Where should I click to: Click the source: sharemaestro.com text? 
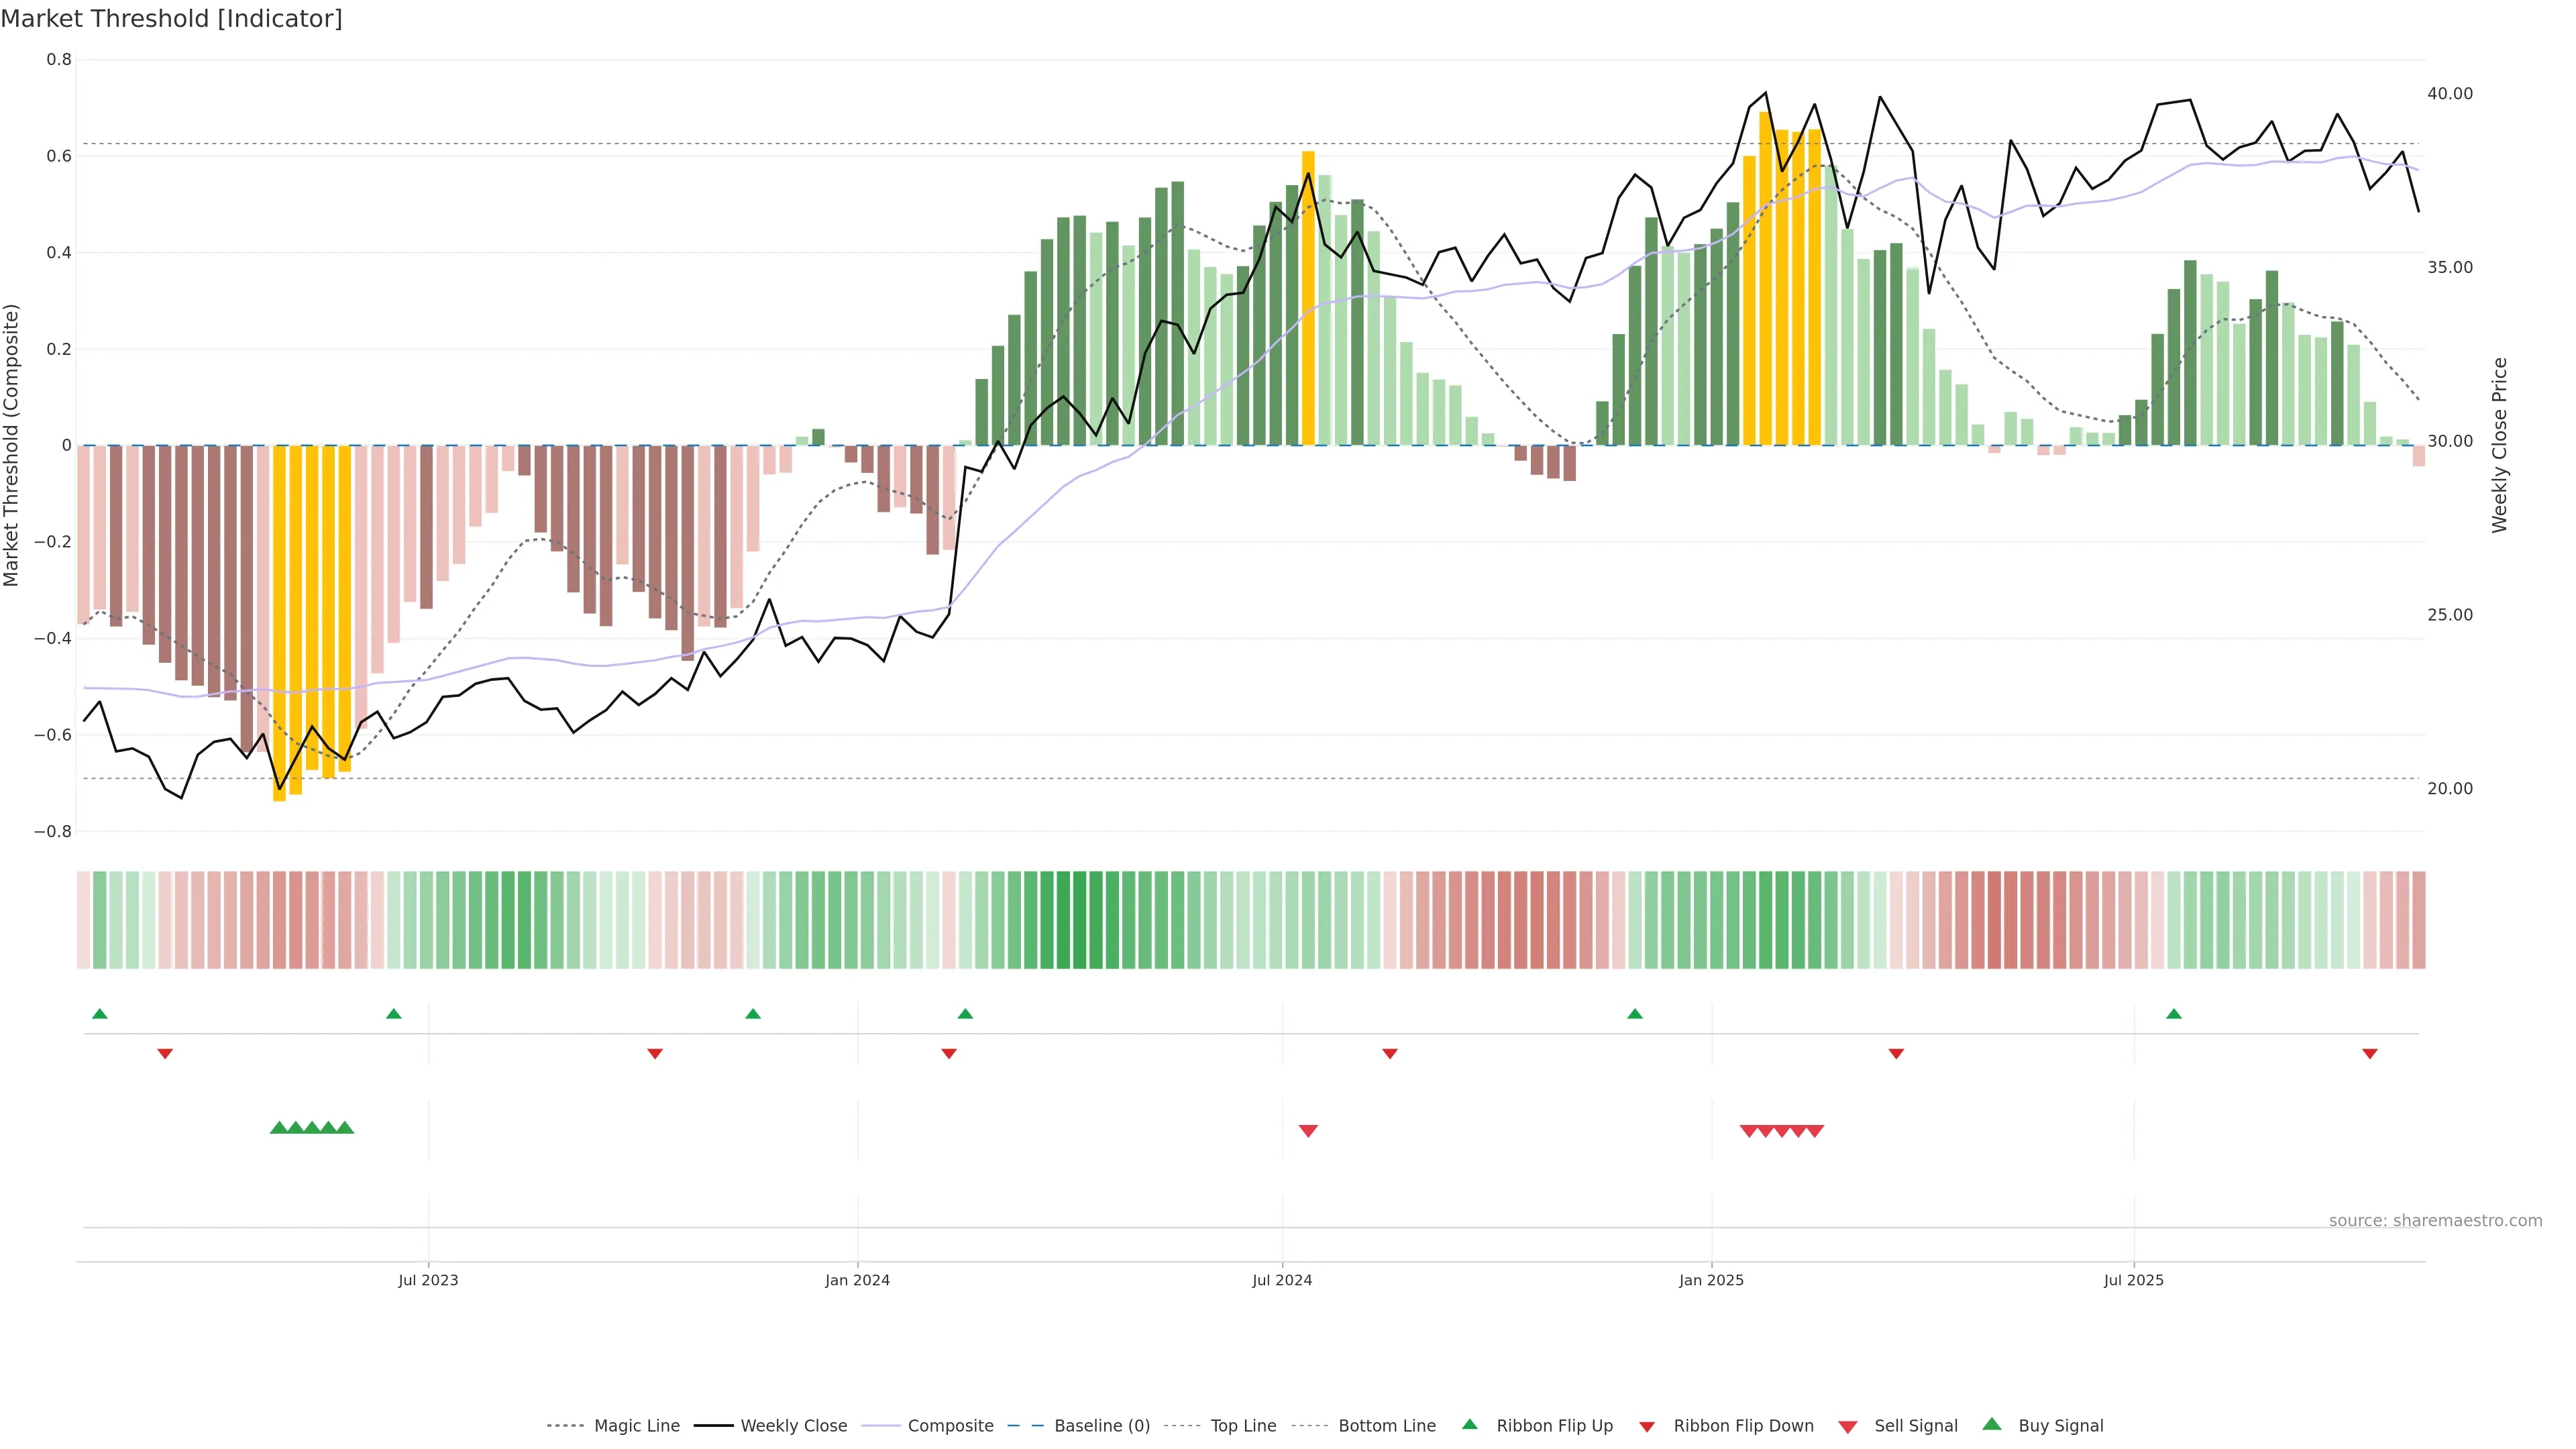coord(2435,1221)
